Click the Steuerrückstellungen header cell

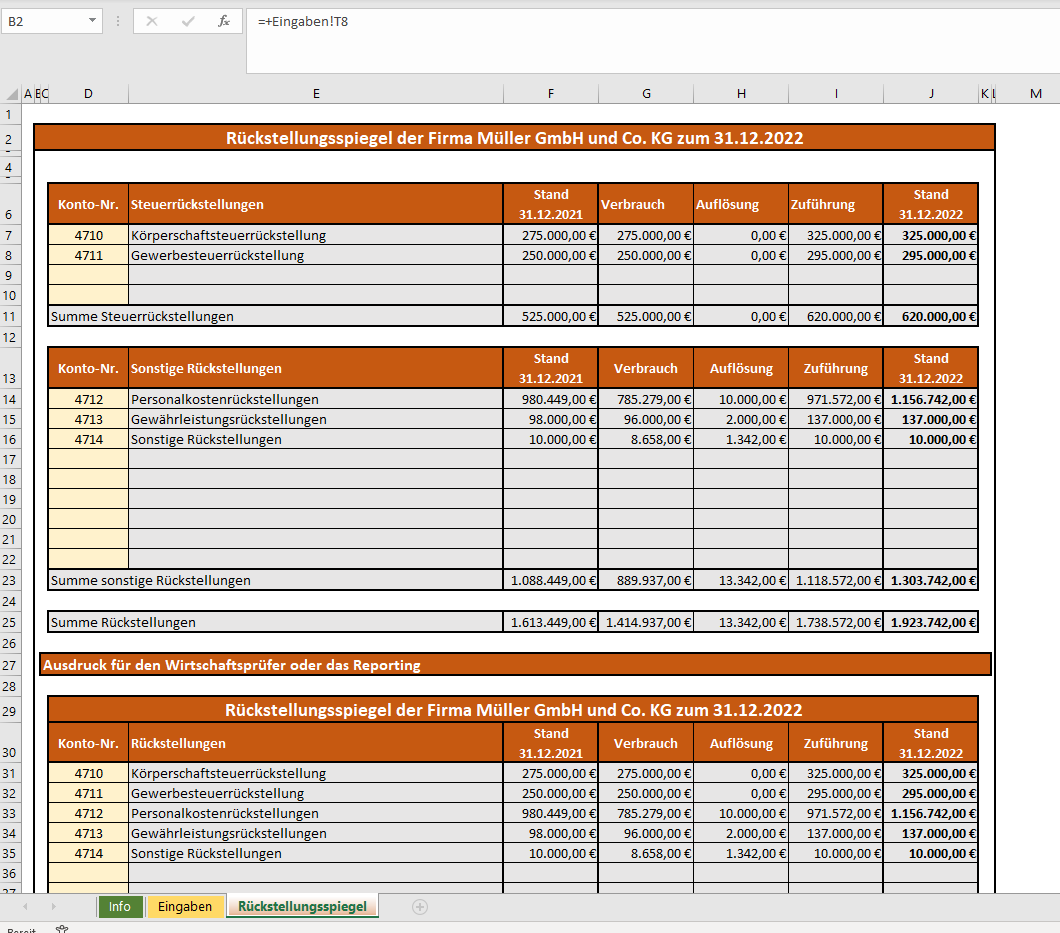coord(316,204)
